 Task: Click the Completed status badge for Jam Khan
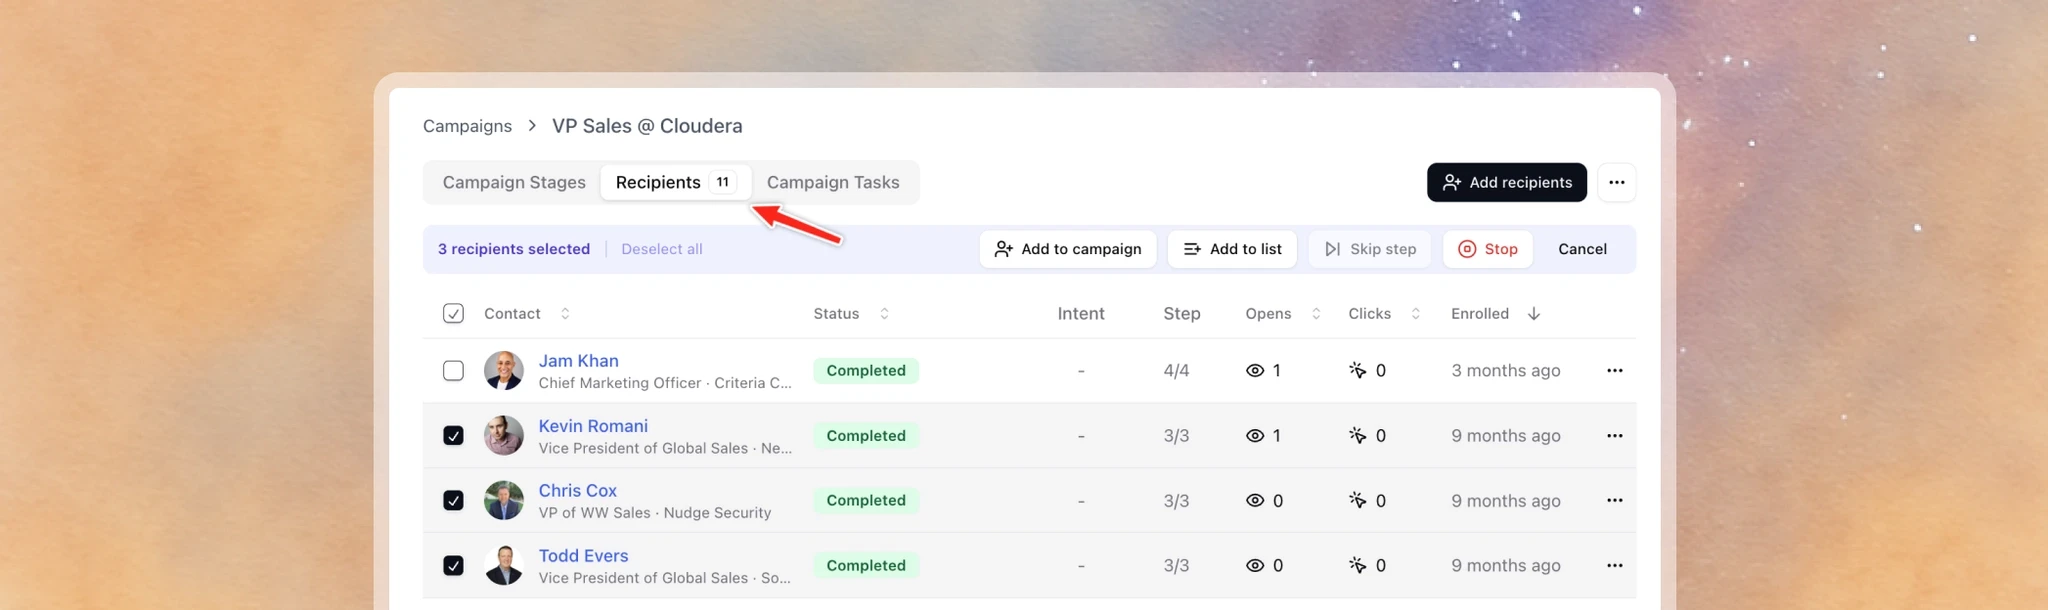point(866,370)
